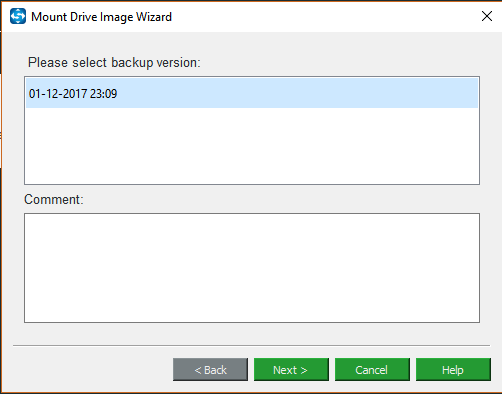This screenshot has height=394, width=502.
Task: Click inside the Comment text box
Action: point(252,268)
